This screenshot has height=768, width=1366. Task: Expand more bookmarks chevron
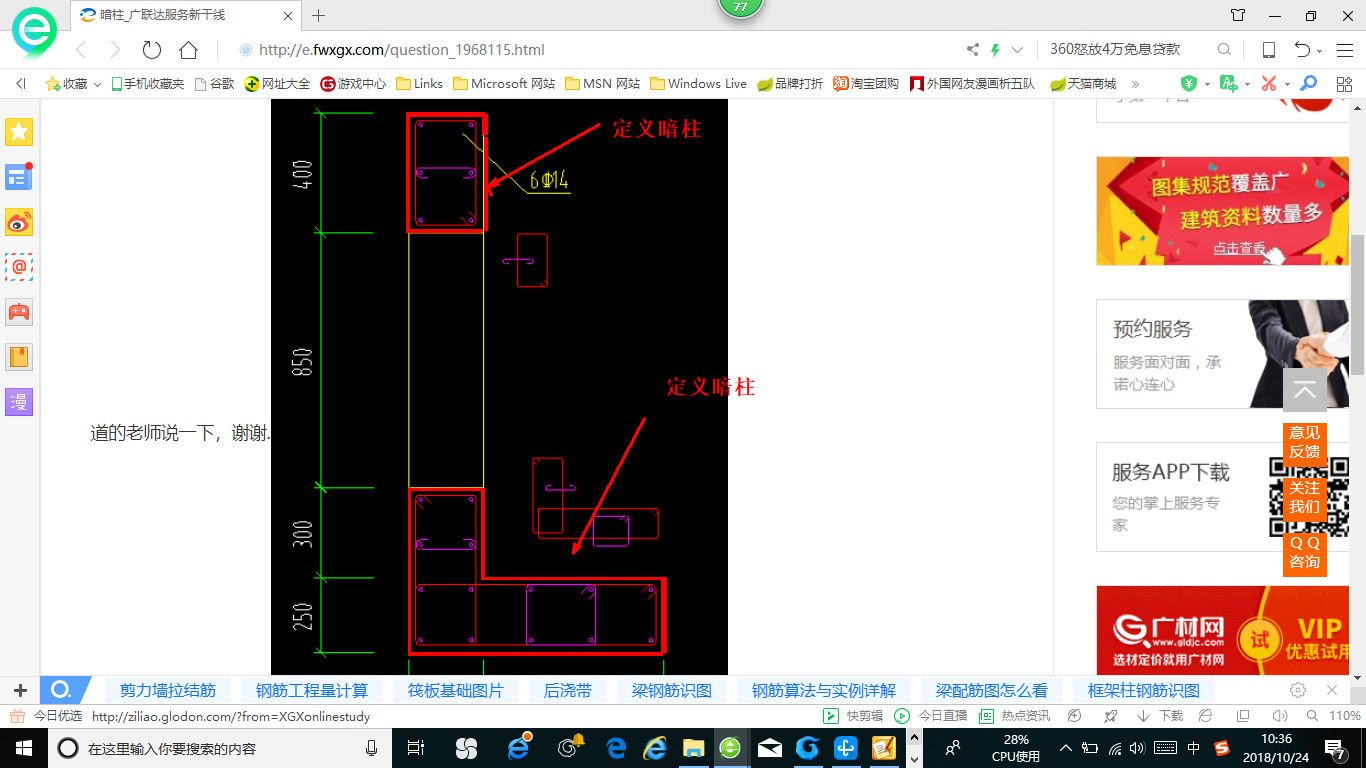(x=1135, y=84)
